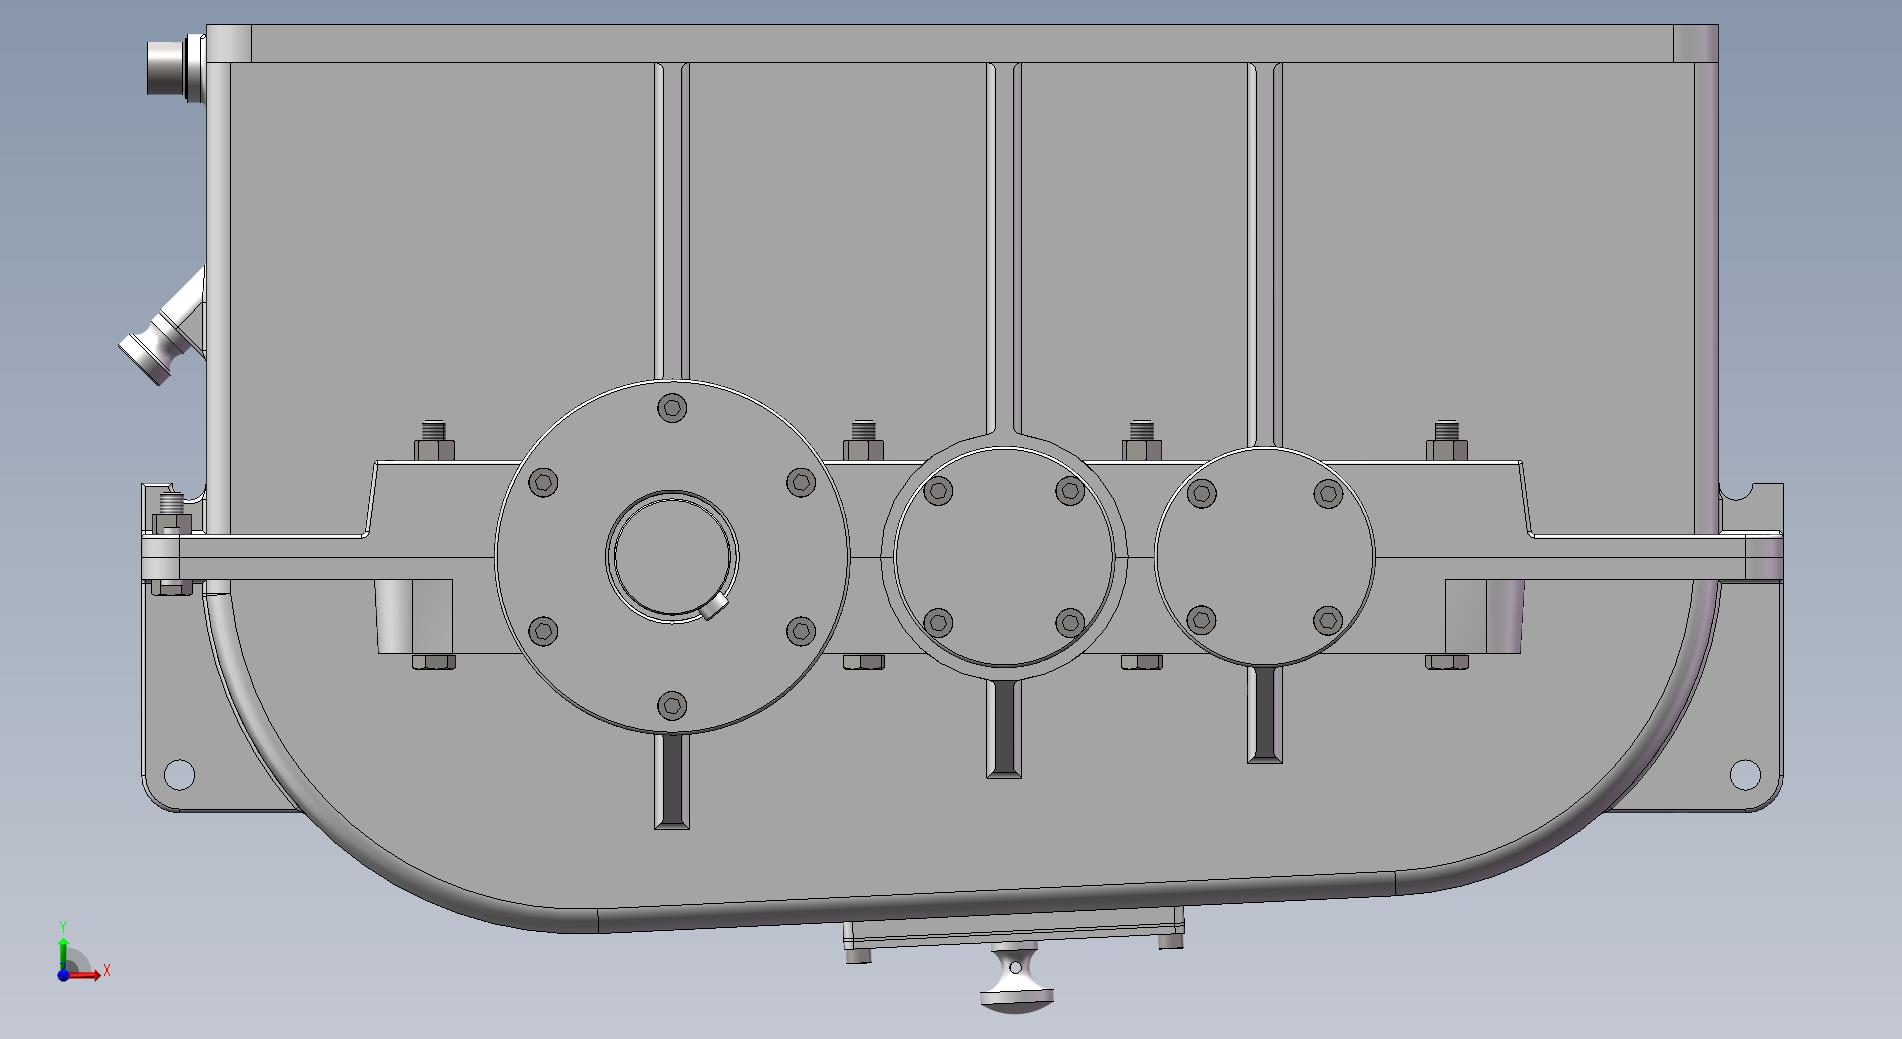The width and height of the screenshot is (1902, 1039).
Task: Click the left mounting hole on the base flange
Action: tap(178, 773)
